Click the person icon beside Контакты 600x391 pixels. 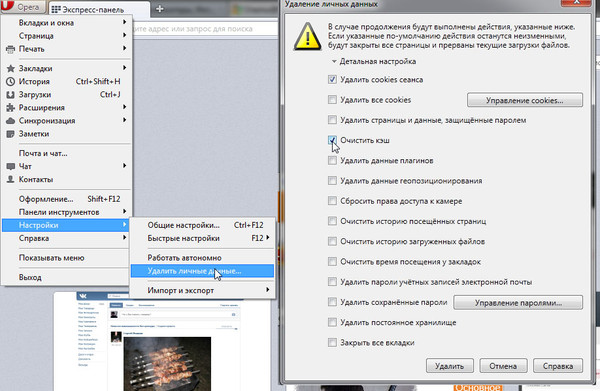coord(10,179)
